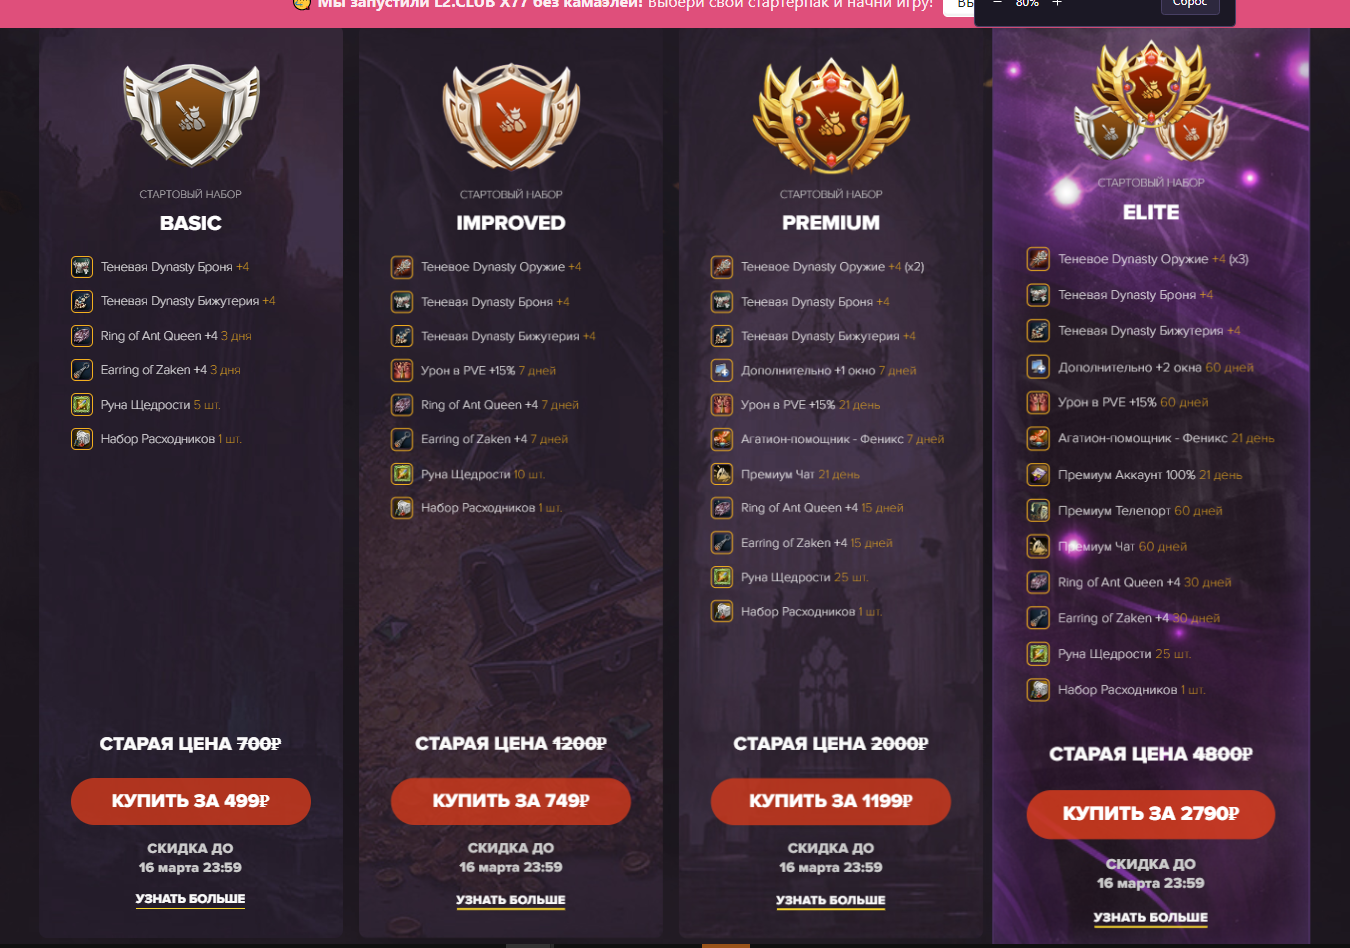
Task: Click Урон в PVE +15% icon in IMPROVED pack
Action: click(402, 371)
